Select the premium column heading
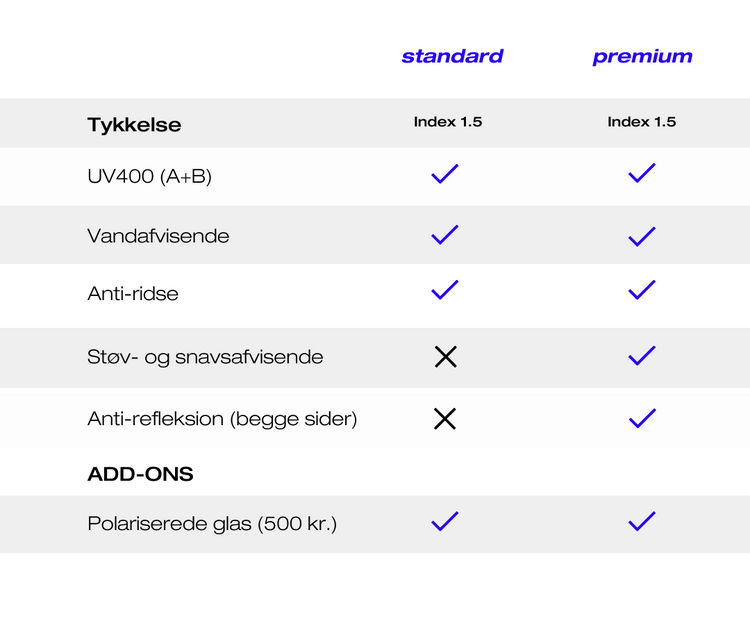Screen dimensions: 750x619 642,57
